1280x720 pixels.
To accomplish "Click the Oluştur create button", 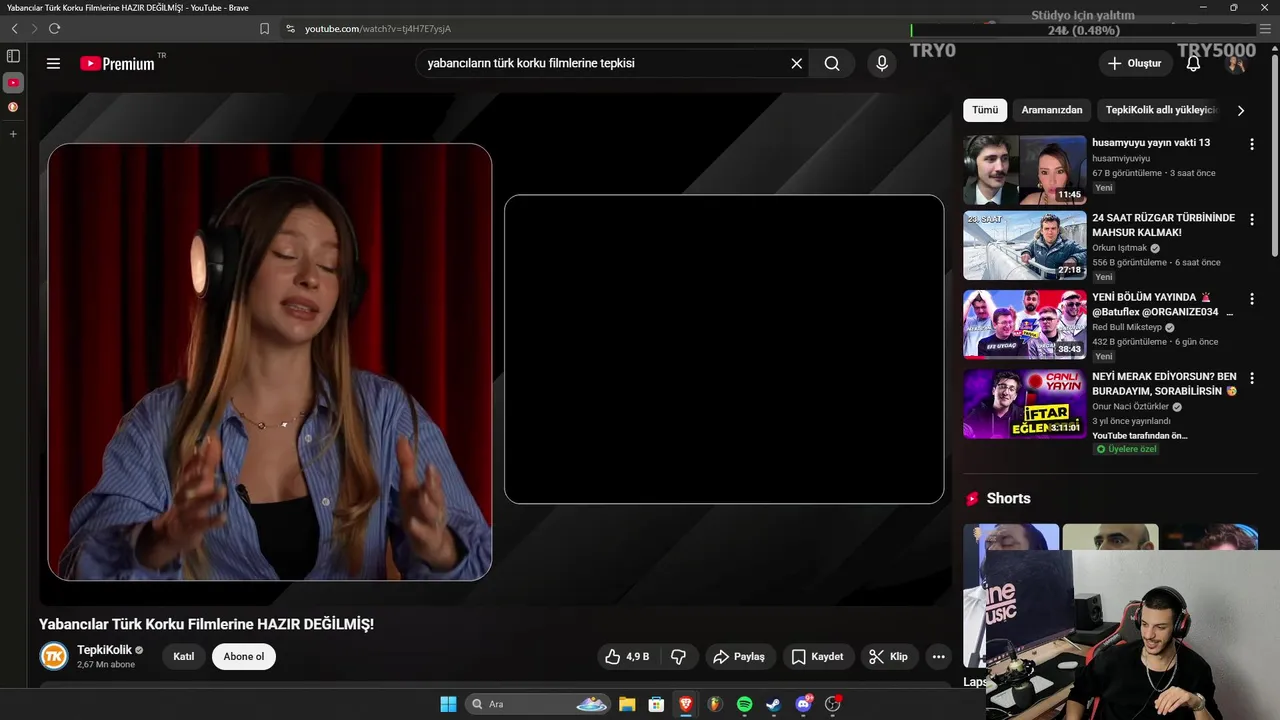I will (1134, 63).
